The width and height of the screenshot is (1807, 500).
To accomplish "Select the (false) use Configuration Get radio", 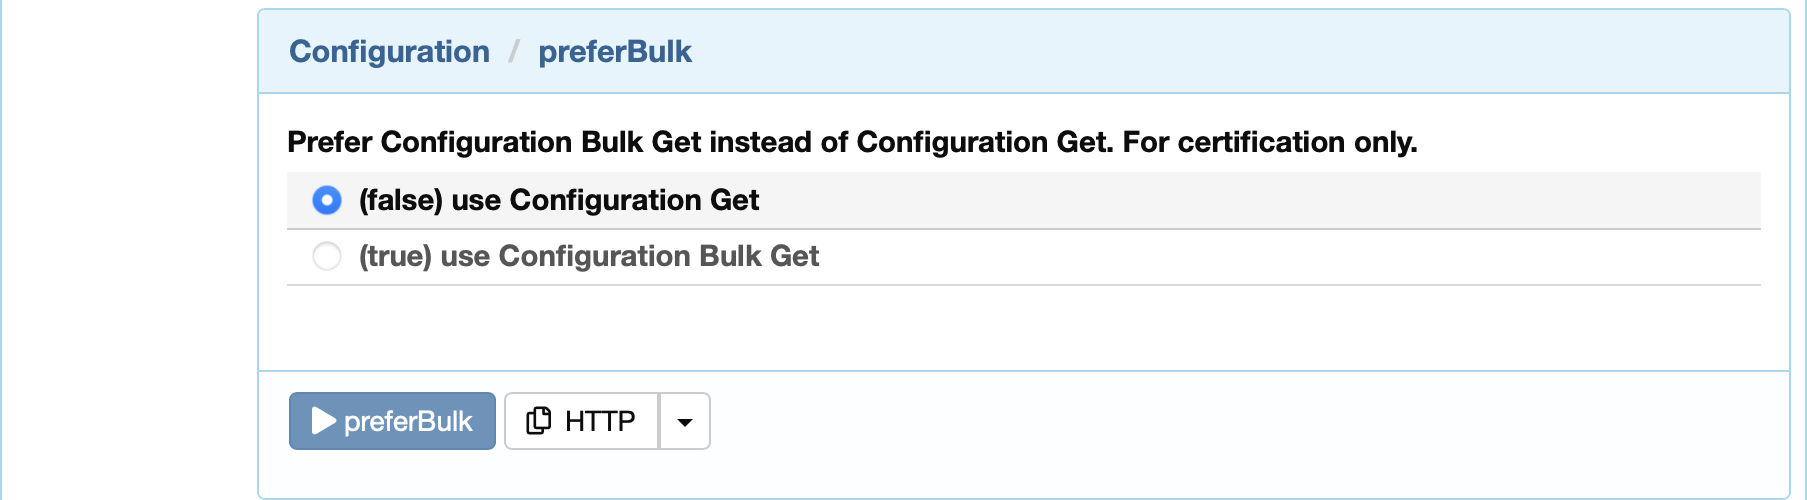I will pyautogui.click(x=327, y=200).
